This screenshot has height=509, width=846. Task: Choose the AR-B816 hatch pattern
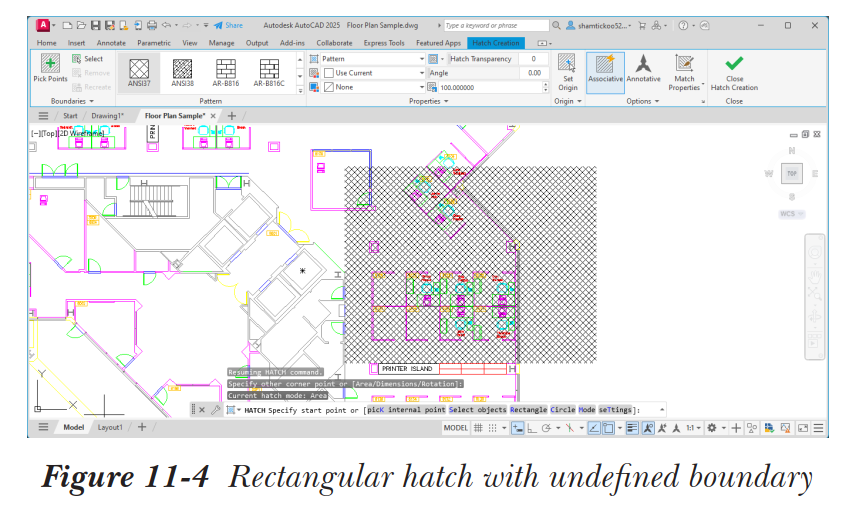tap(226, 72)
